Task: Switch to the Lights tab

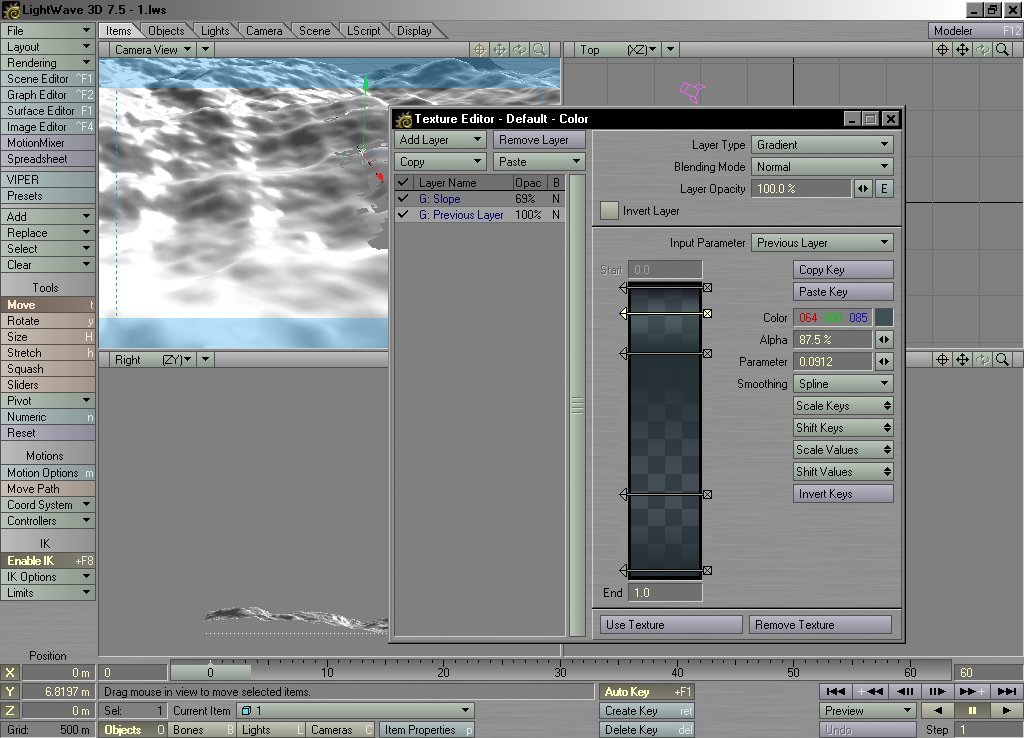Action: click(x=215, y=31)
